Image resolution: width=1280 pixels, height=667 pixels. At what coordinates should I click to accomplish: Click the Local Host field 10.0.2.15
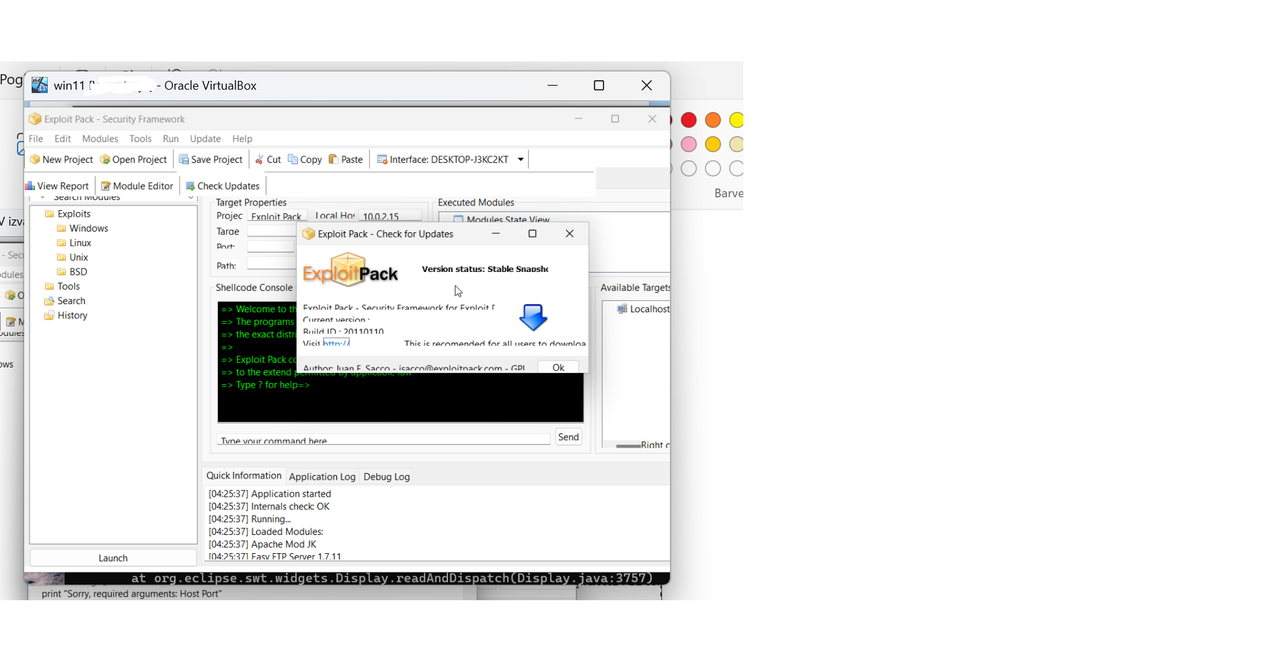(x=390, y=216)
